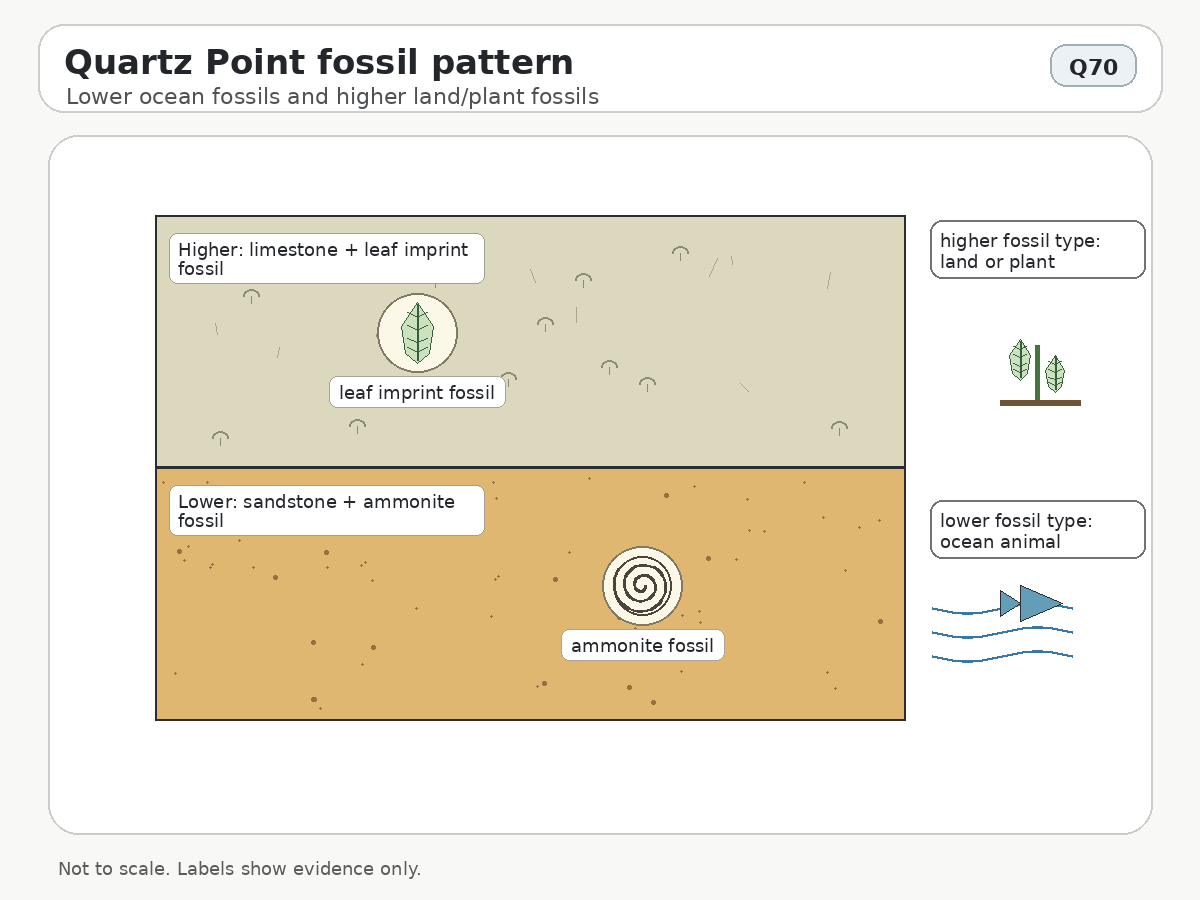Click the leaf imprint fossil circle icon
The image size is (1200, 900).
click(417, 333)
